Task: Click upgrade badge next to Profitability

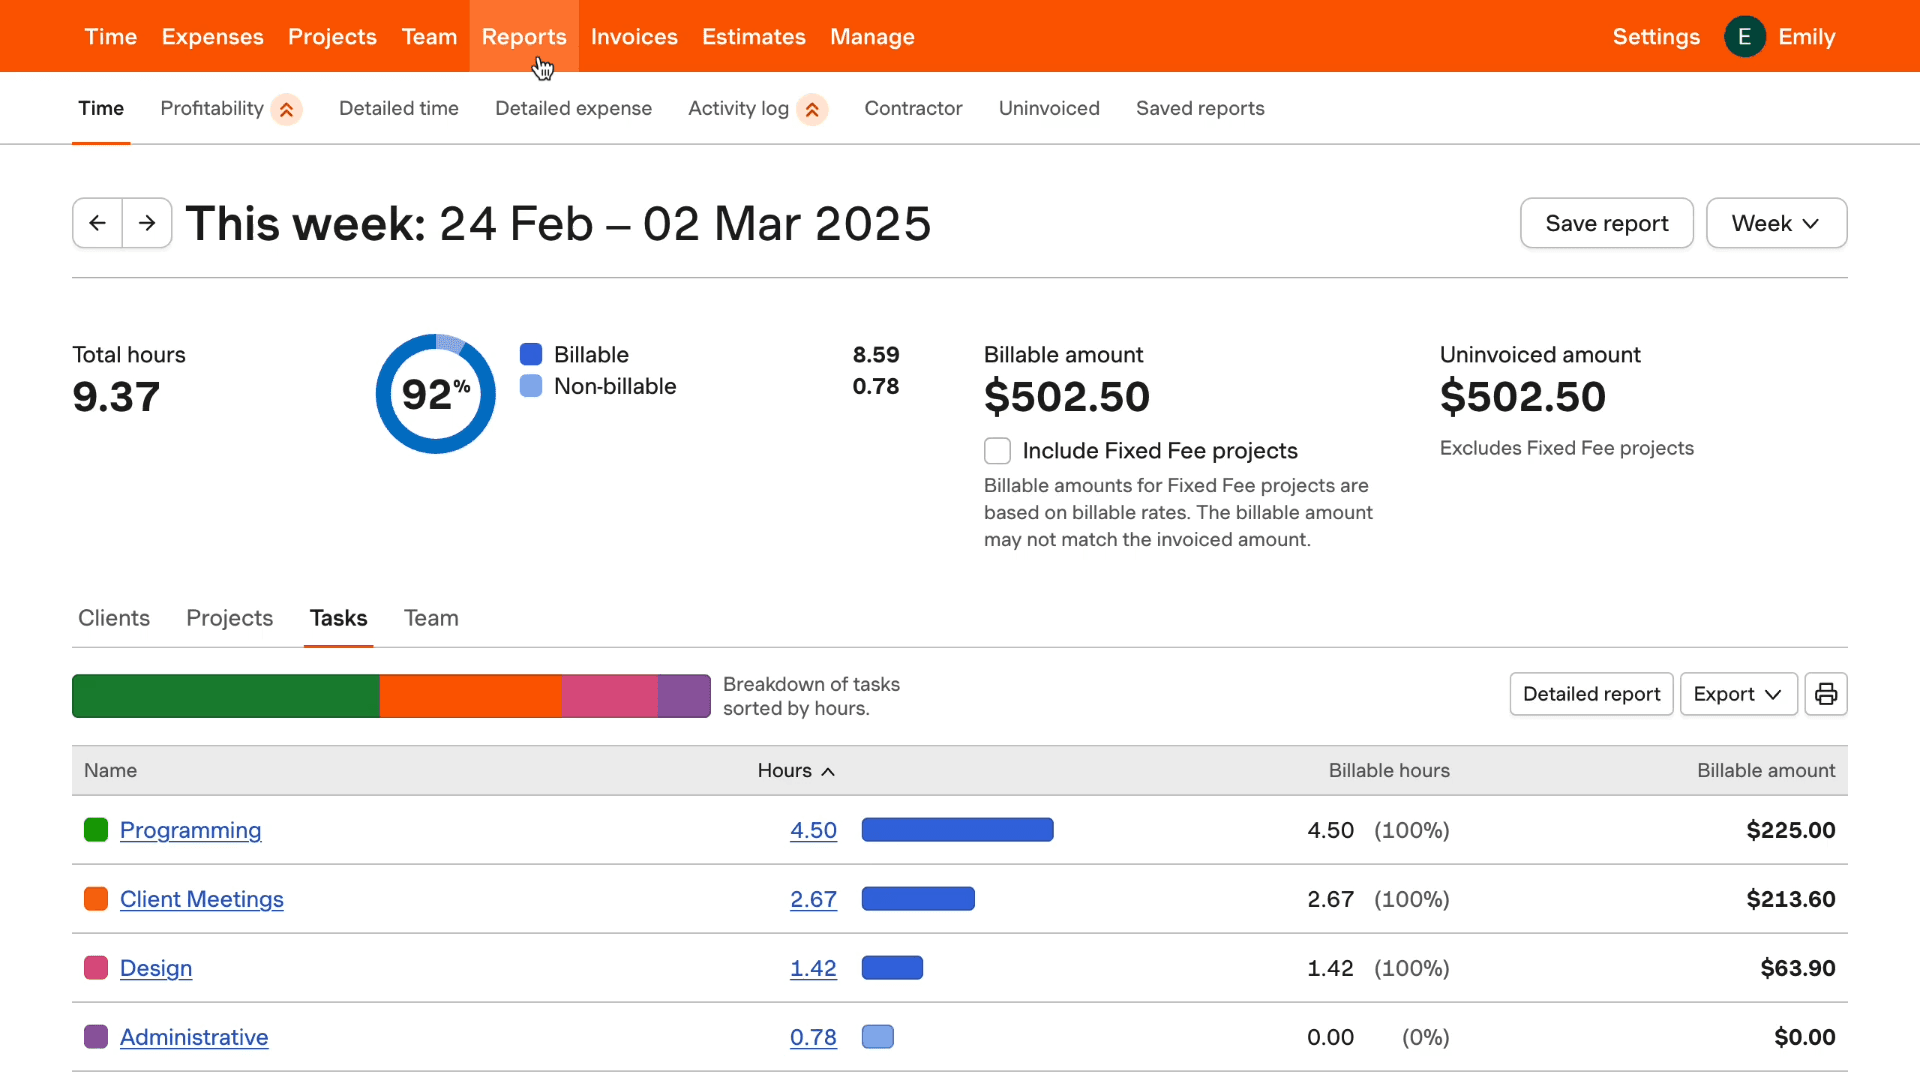Action: [x=287, y=109]
